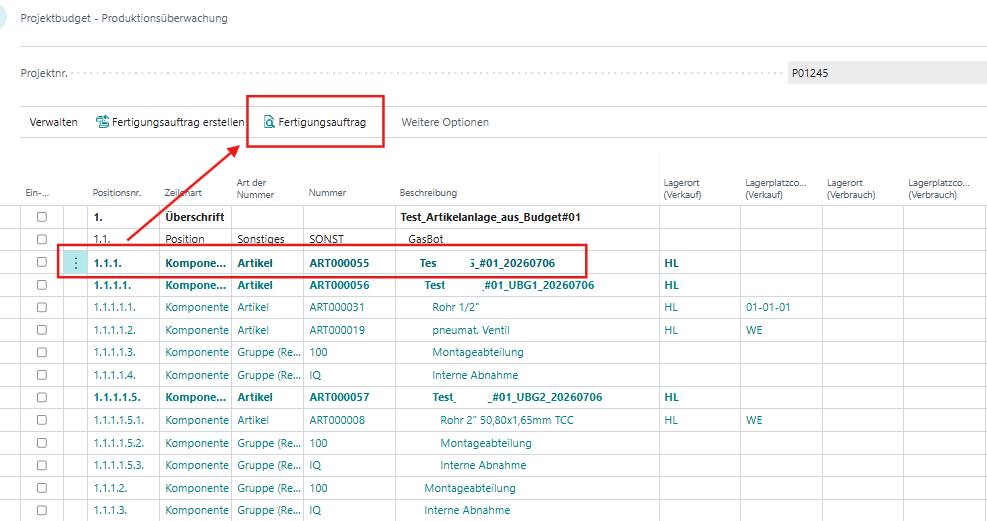This screenshot has height=521, width=987.
Task: Open the Verwalten menu
Action: (x=54, y=122)
